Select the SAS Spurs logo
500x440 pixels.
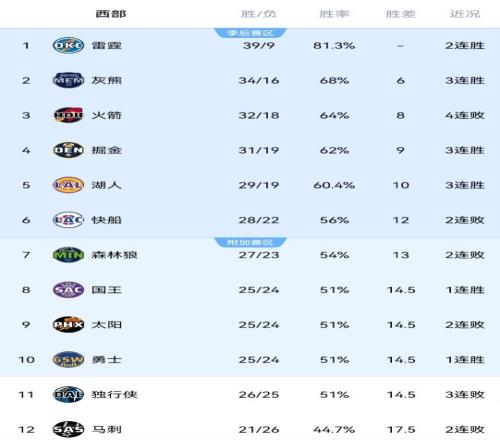click(68, 429)
